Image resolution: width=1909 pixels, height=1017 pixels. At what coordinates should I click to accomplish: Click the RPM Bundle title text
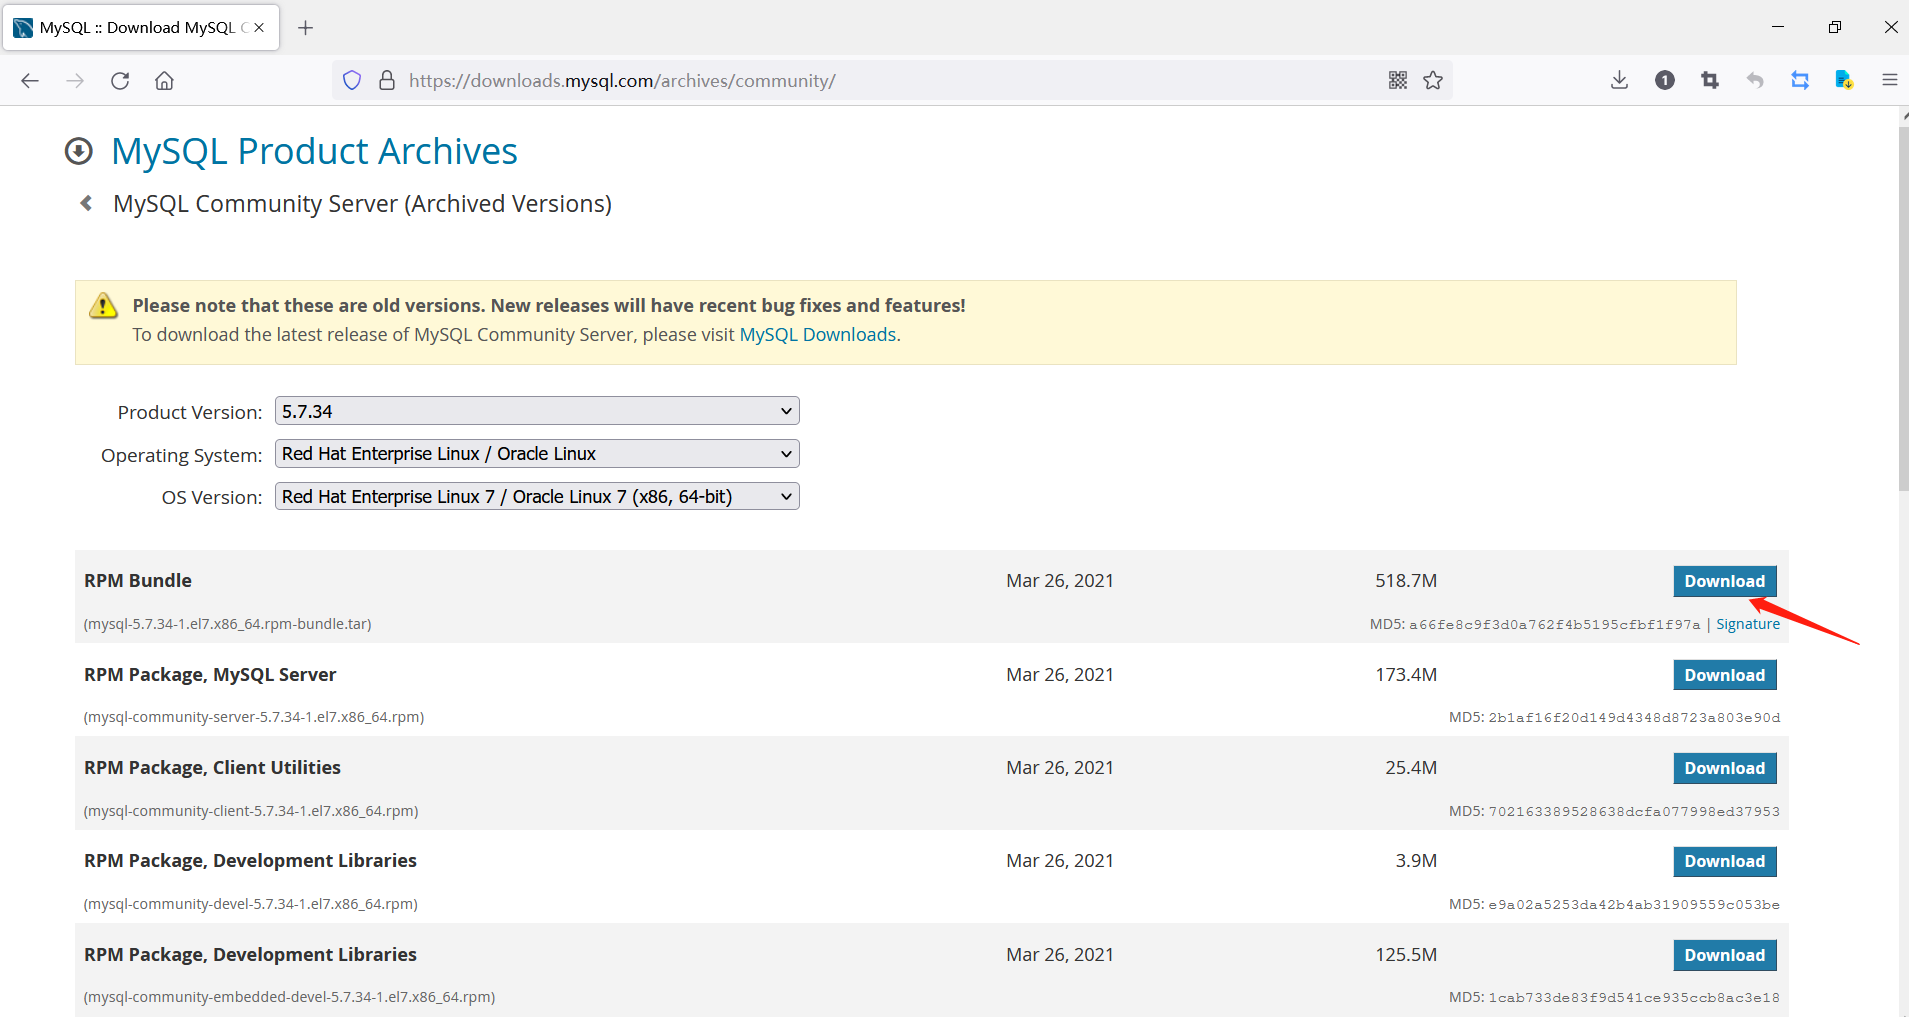[x=138, y=581]
